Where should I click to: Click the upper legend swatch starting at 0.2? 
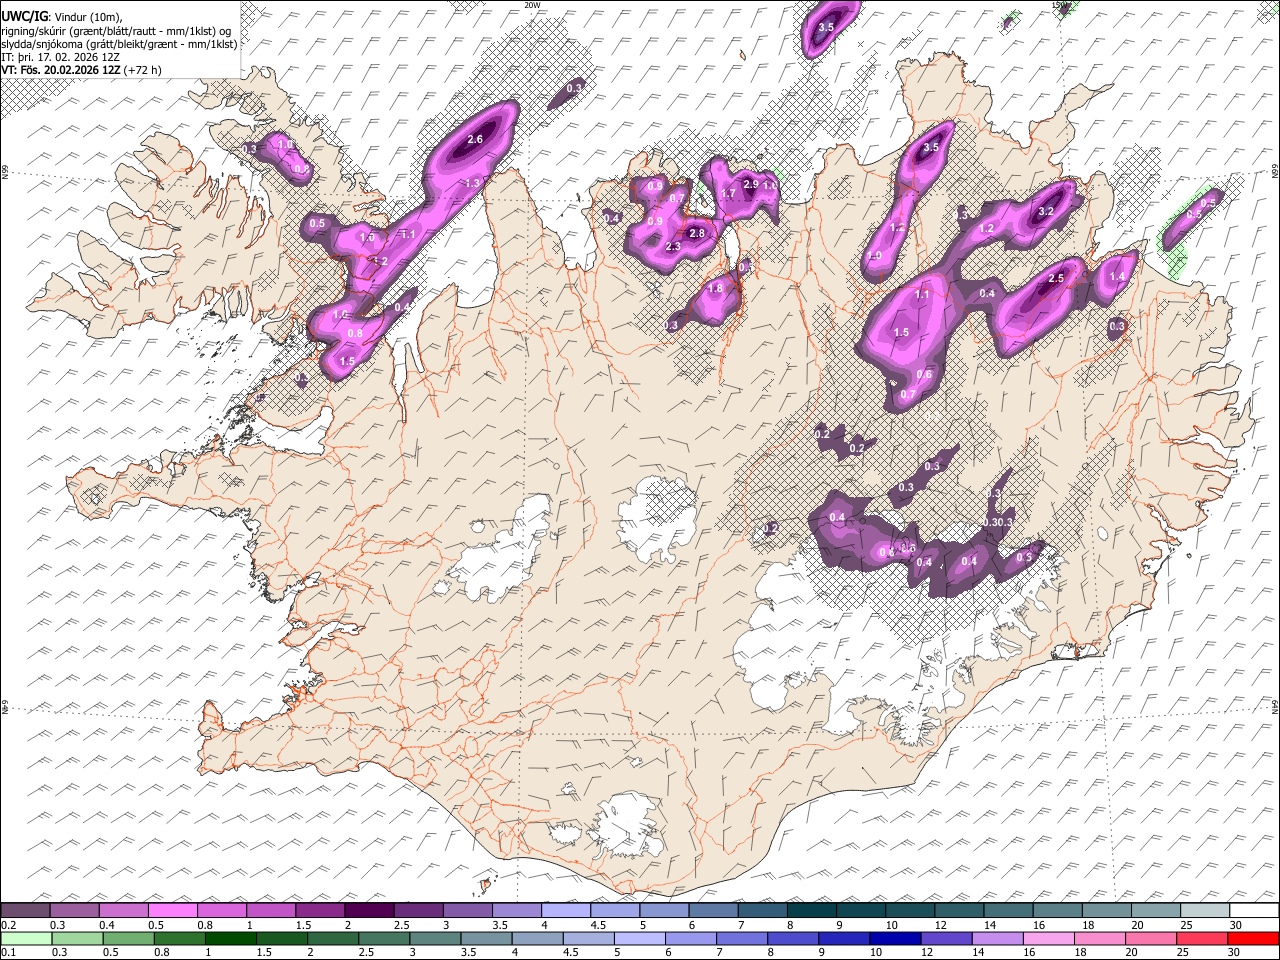(x=26, y=911)
